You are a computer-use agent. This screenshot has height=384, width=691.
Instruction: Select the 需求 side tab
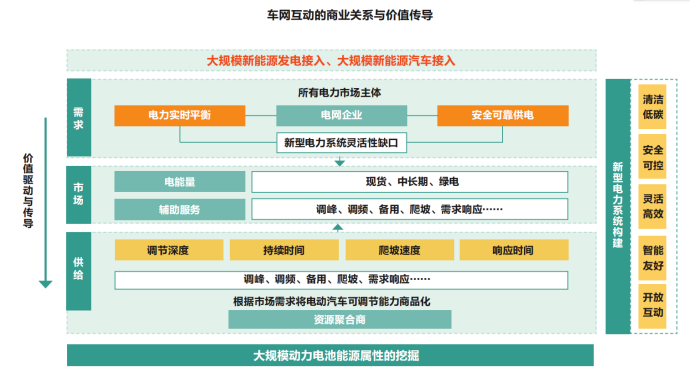(x=79, y=118)
